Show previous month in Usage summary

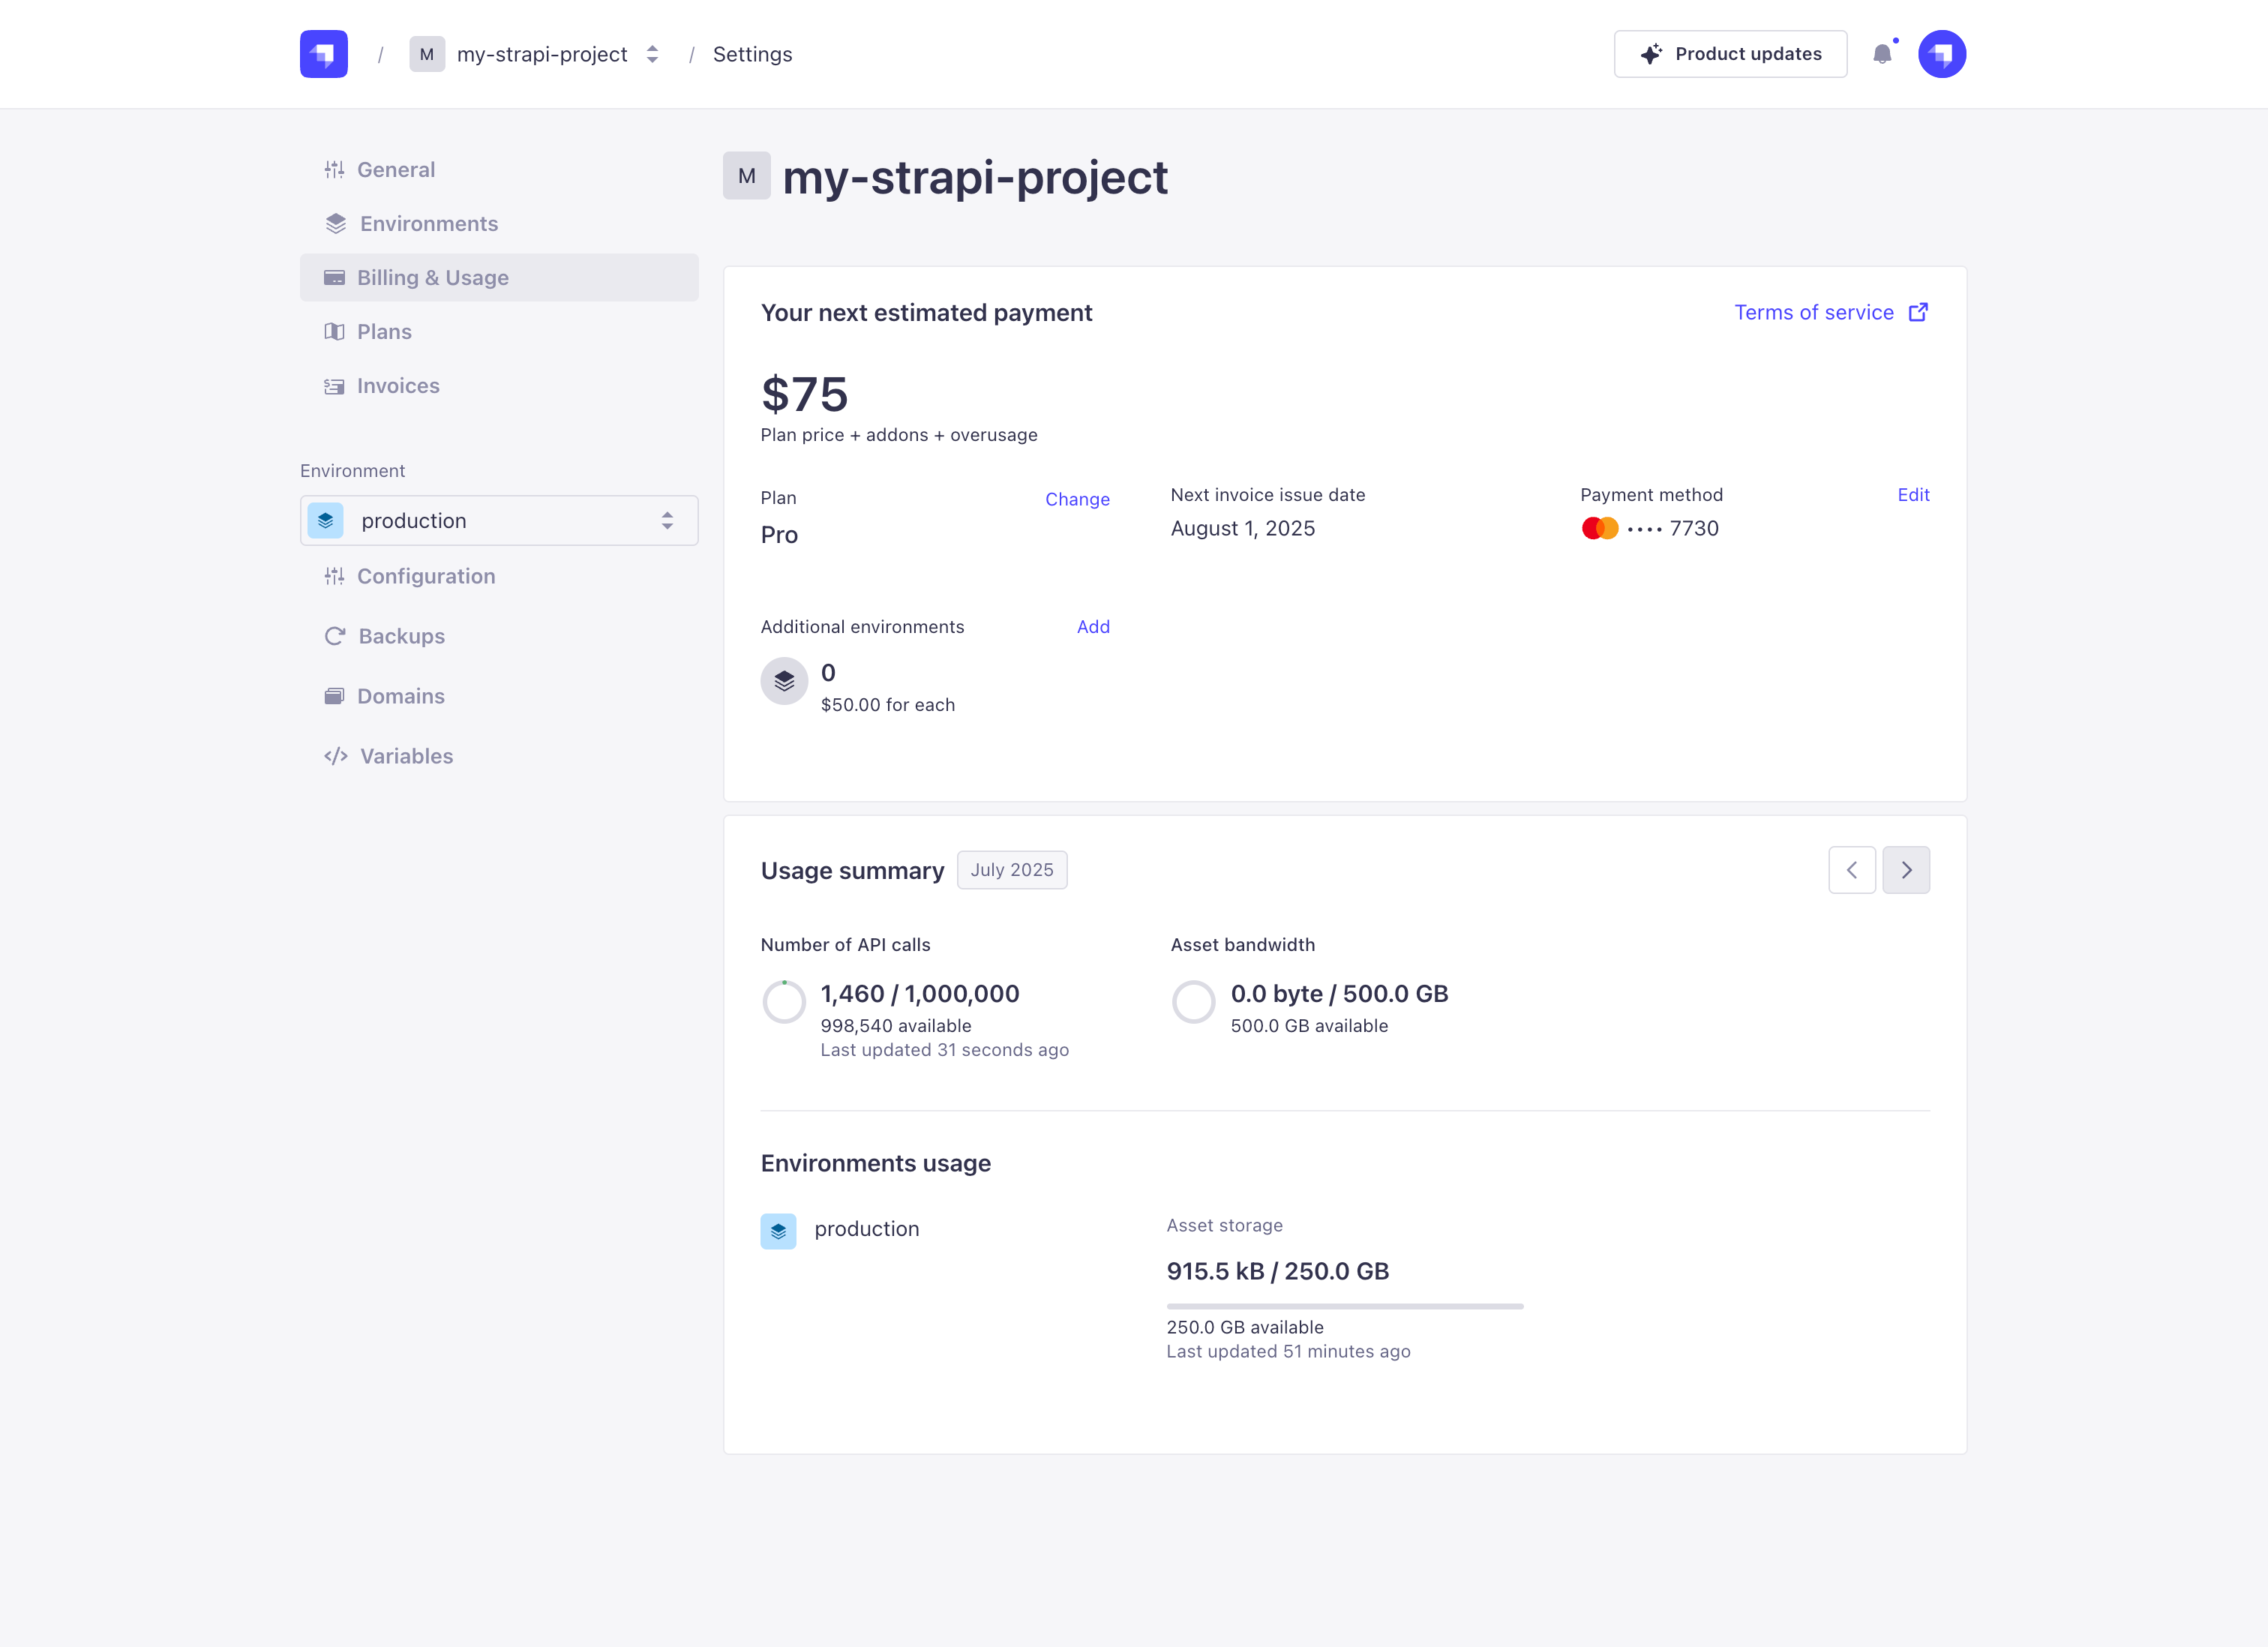coord(1852,870)
